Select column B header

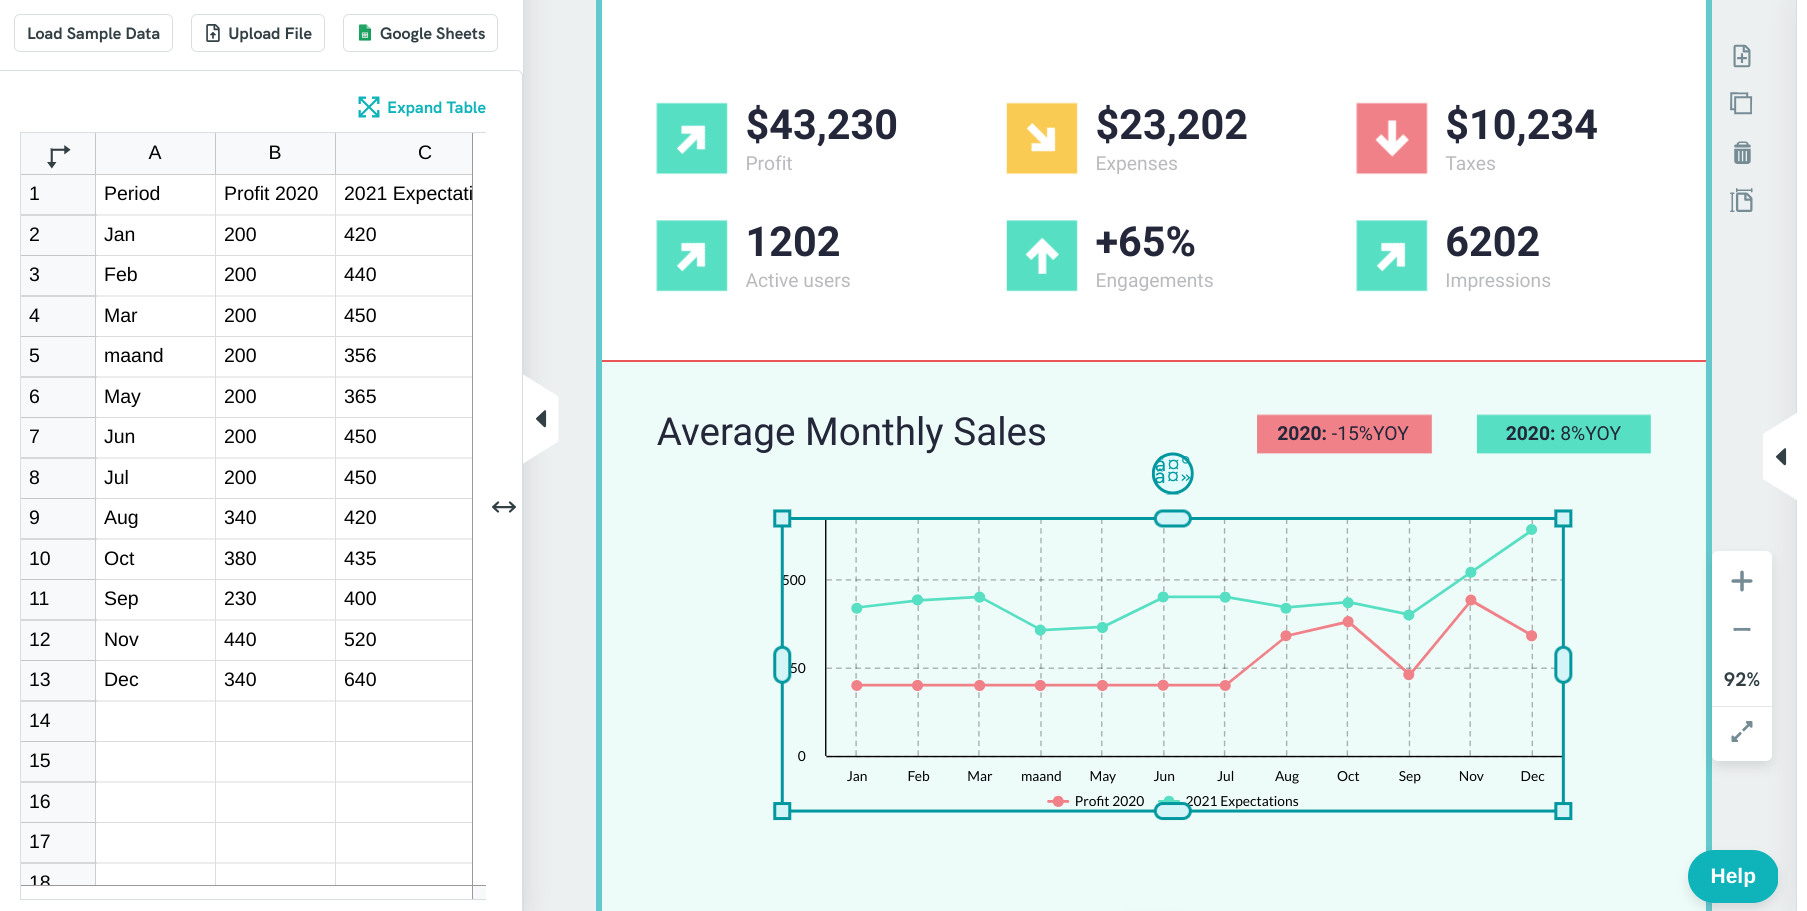click(x=274, y=153)
